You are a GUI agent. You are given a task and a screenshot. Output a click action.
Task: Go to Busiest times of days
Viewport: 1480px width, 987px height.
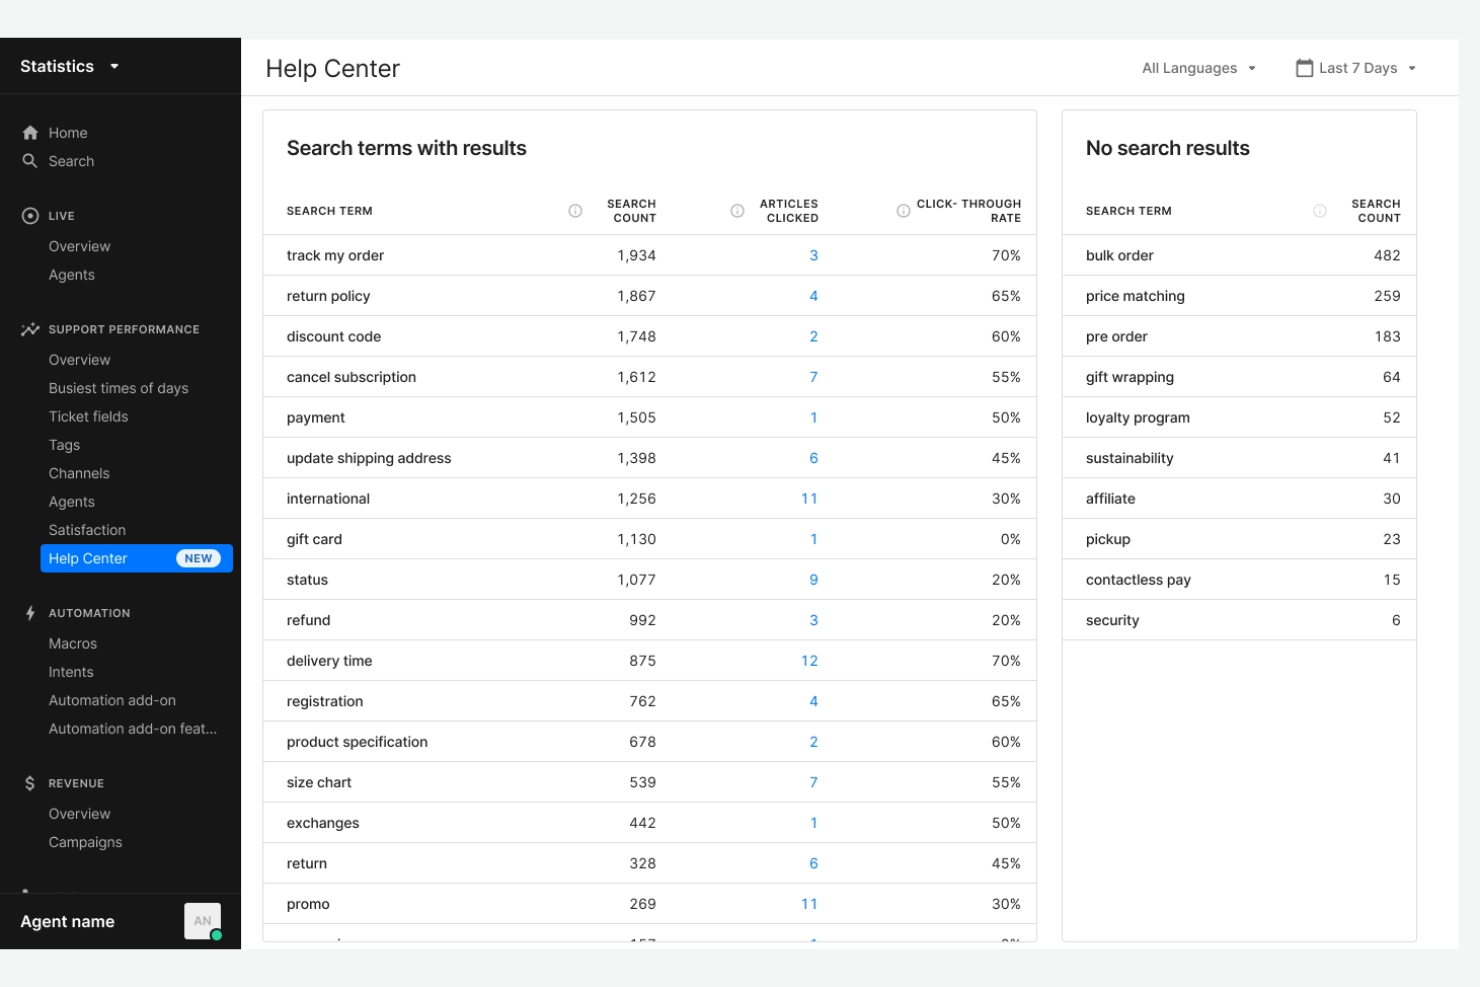pos(119,388)
